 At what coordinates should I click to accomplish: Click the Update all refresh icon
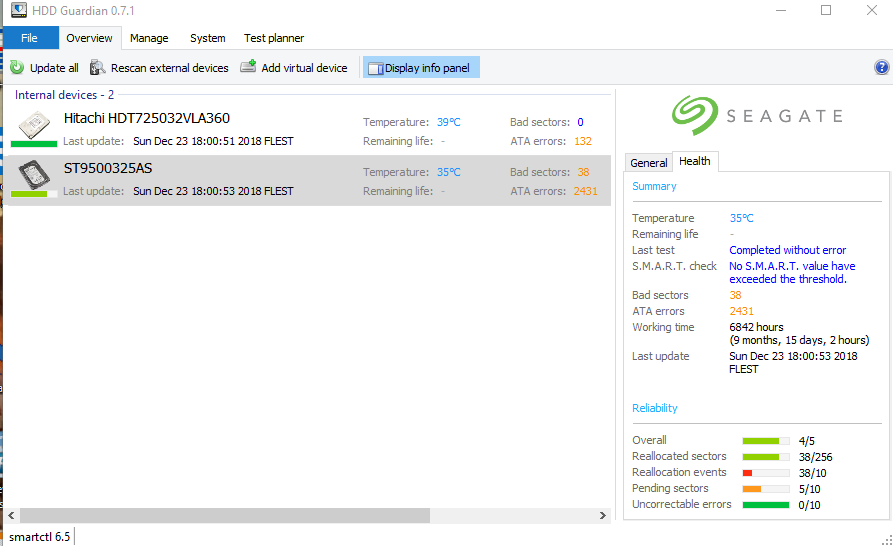[x=17, y=68]
